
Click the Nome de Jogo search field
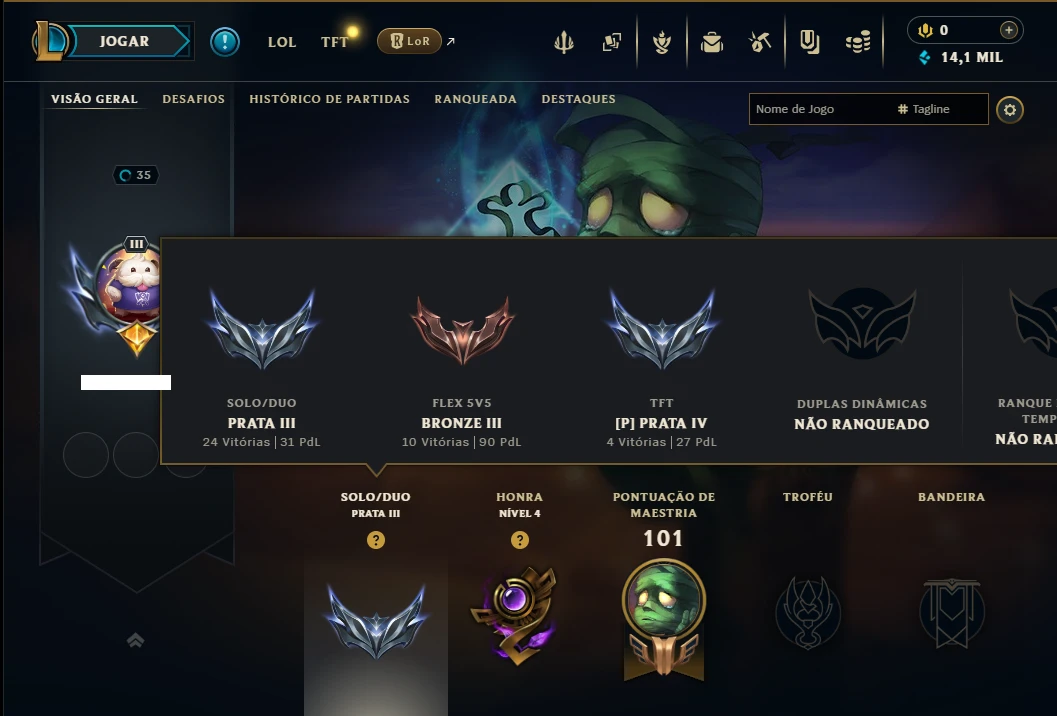tap(819, 109)
